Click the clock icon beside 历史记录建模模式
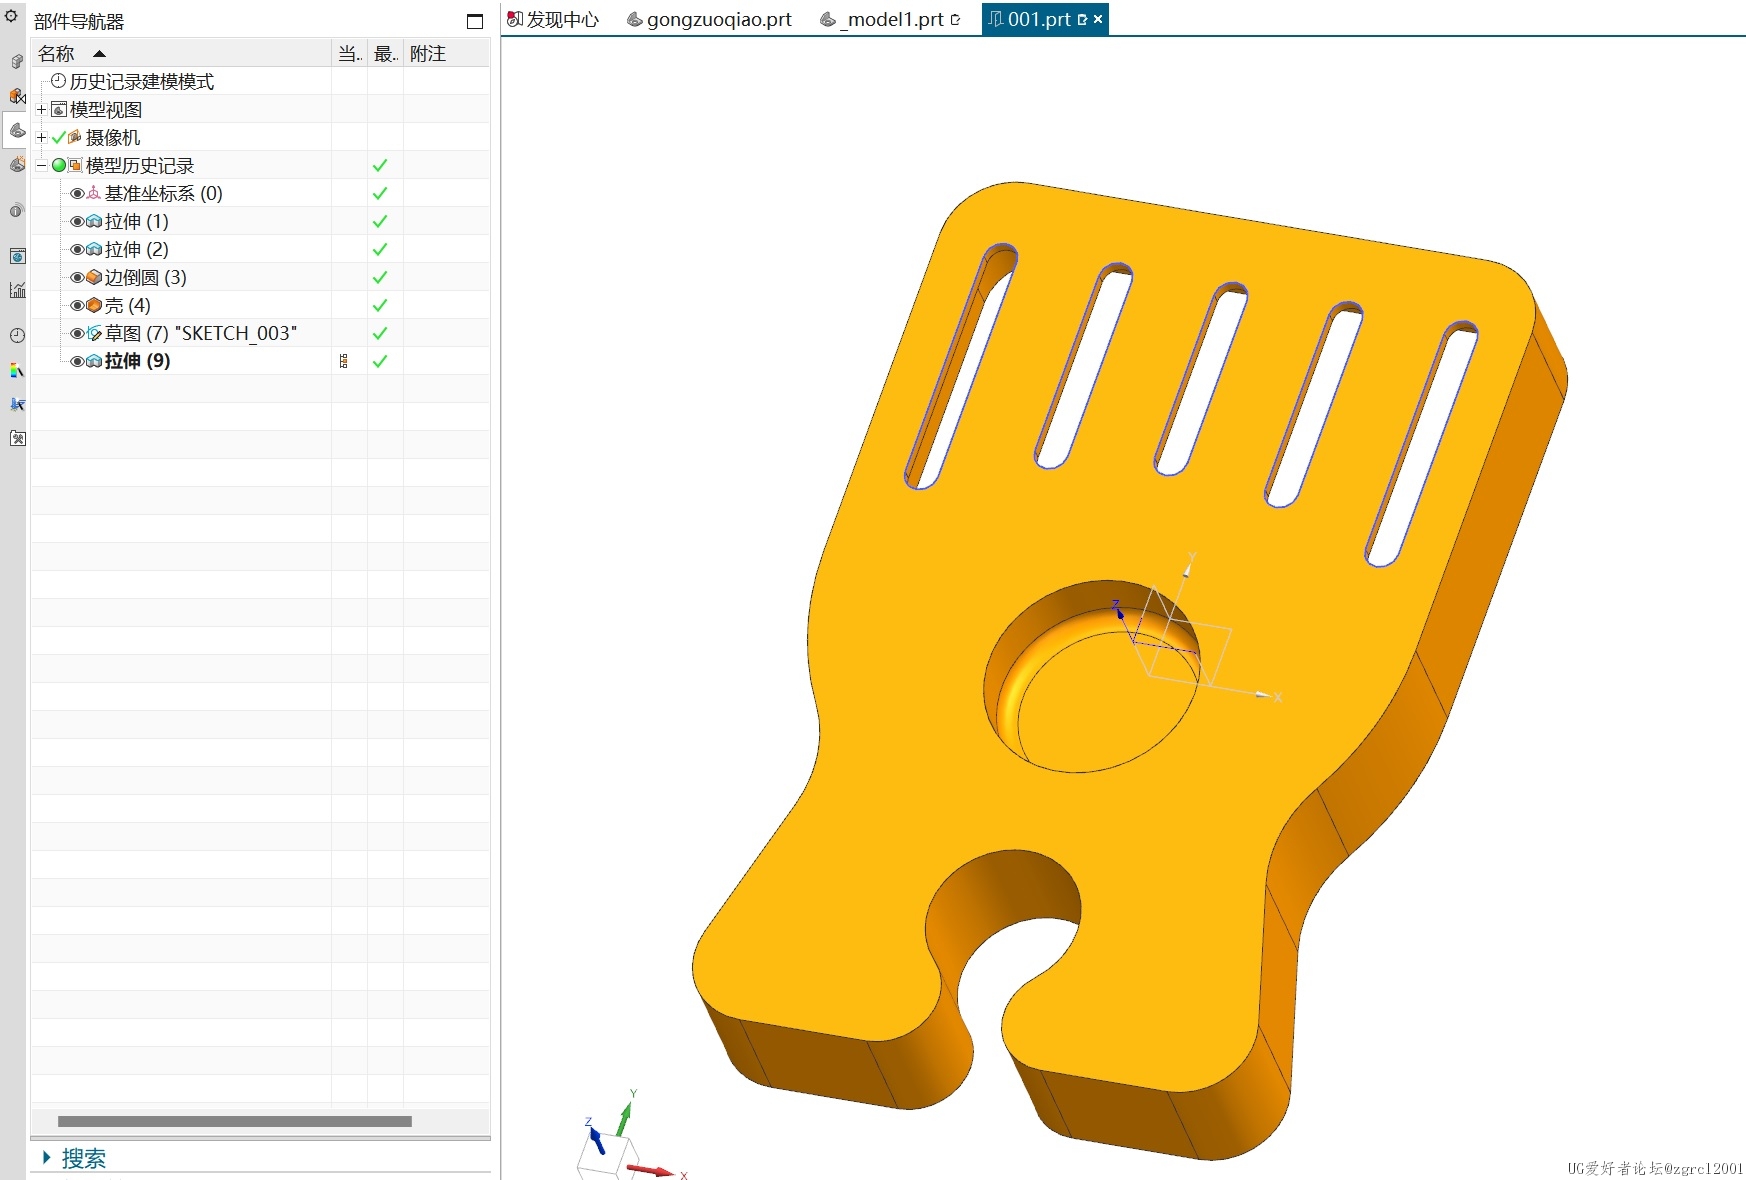The width and height of the screenshot is (1746, 1180). click(58, 81)
